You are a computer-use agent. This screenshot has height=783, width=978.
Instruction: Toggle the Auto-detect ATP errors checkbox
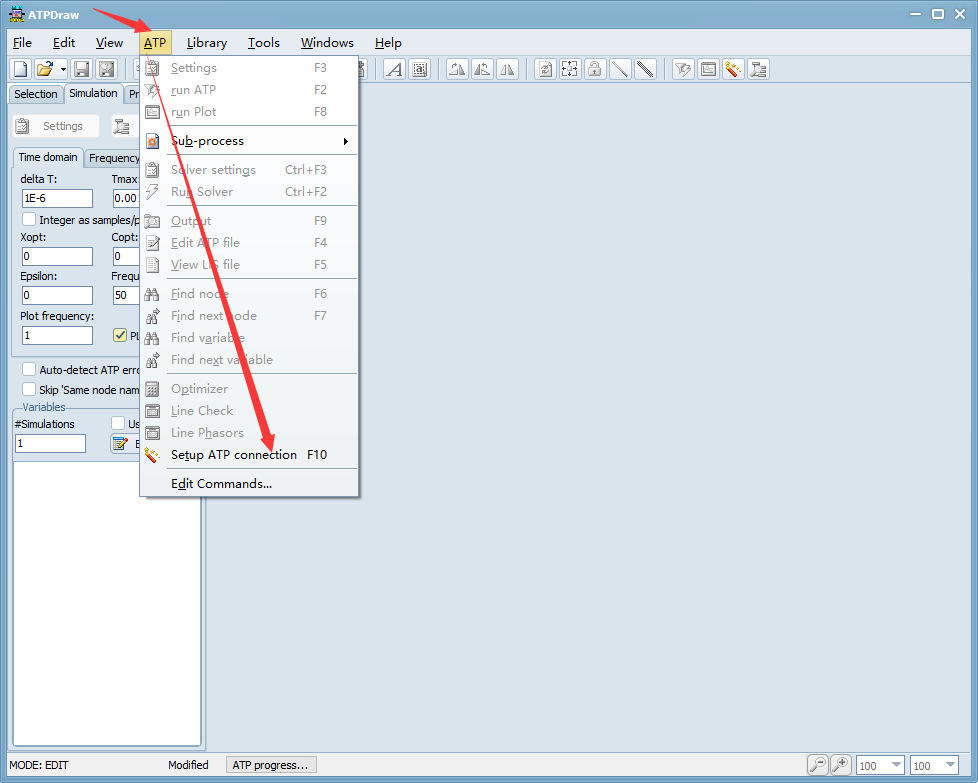click(29, 370)
